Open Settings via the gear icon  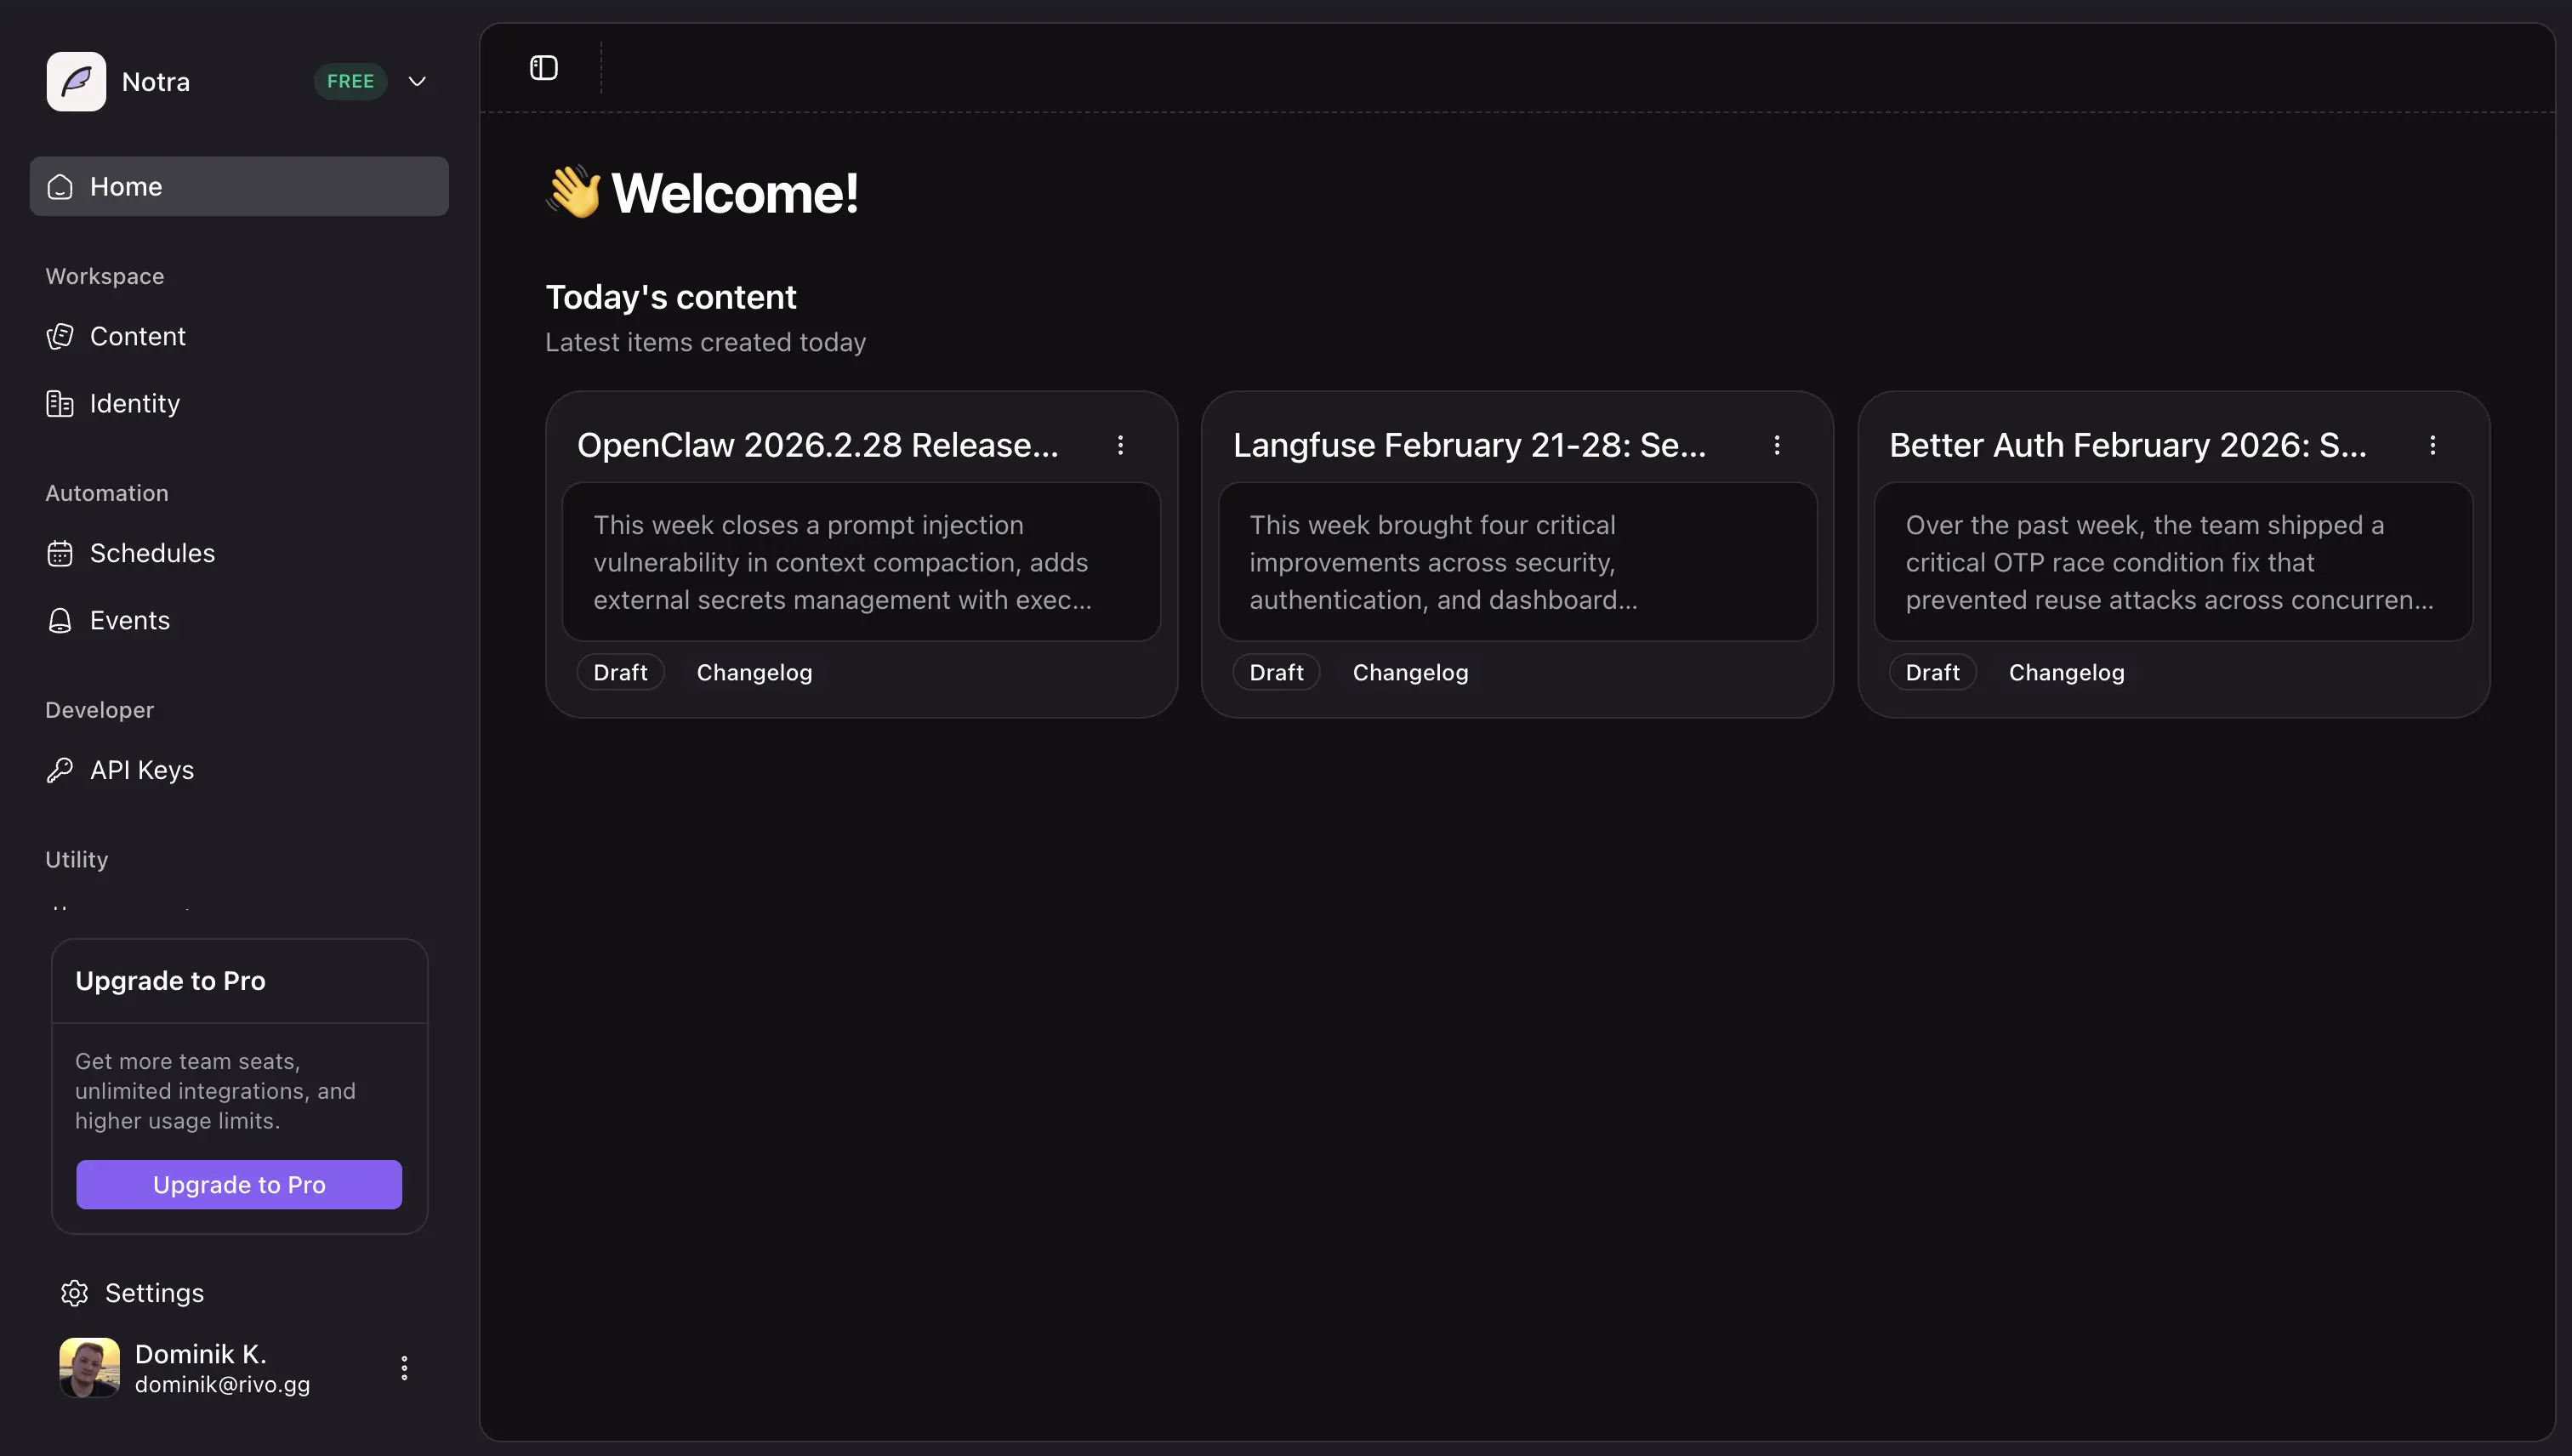tap(74, 1292)
